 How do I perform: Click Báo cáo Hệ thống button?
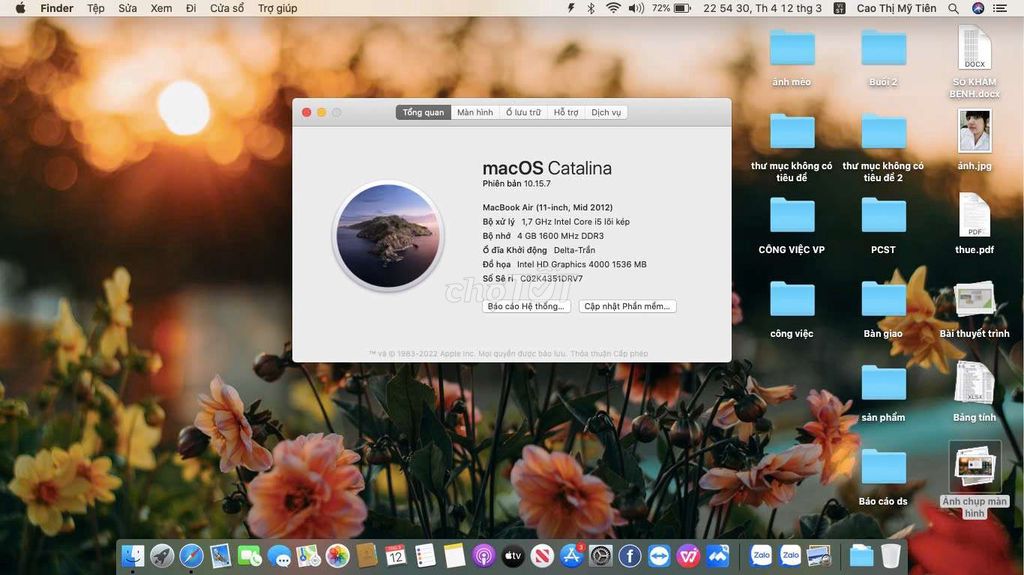click(526, 306)
